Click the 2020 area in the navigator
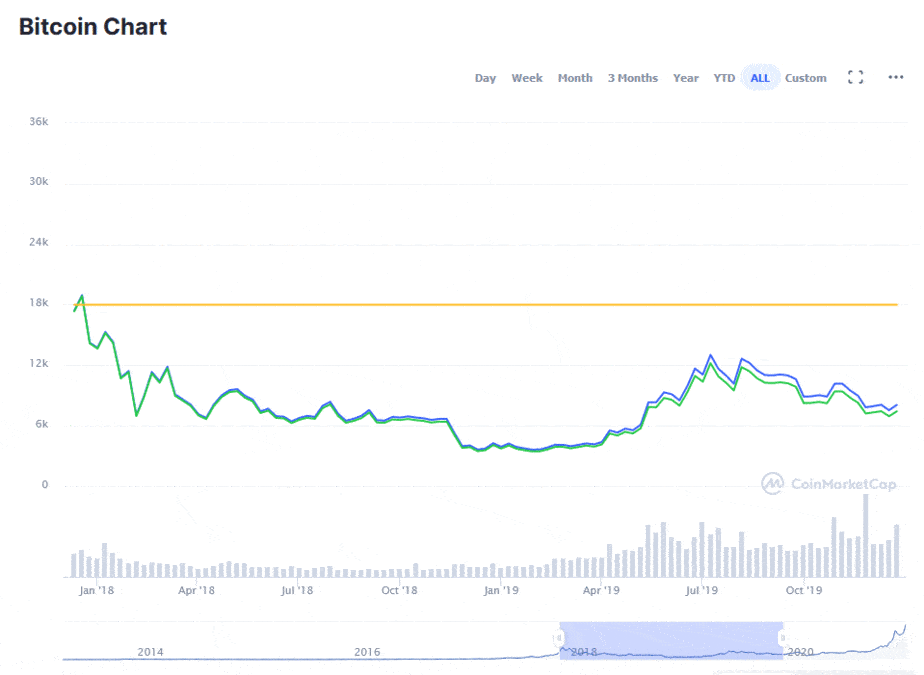This screenshot has height=675, width=924. click(801, 651)
